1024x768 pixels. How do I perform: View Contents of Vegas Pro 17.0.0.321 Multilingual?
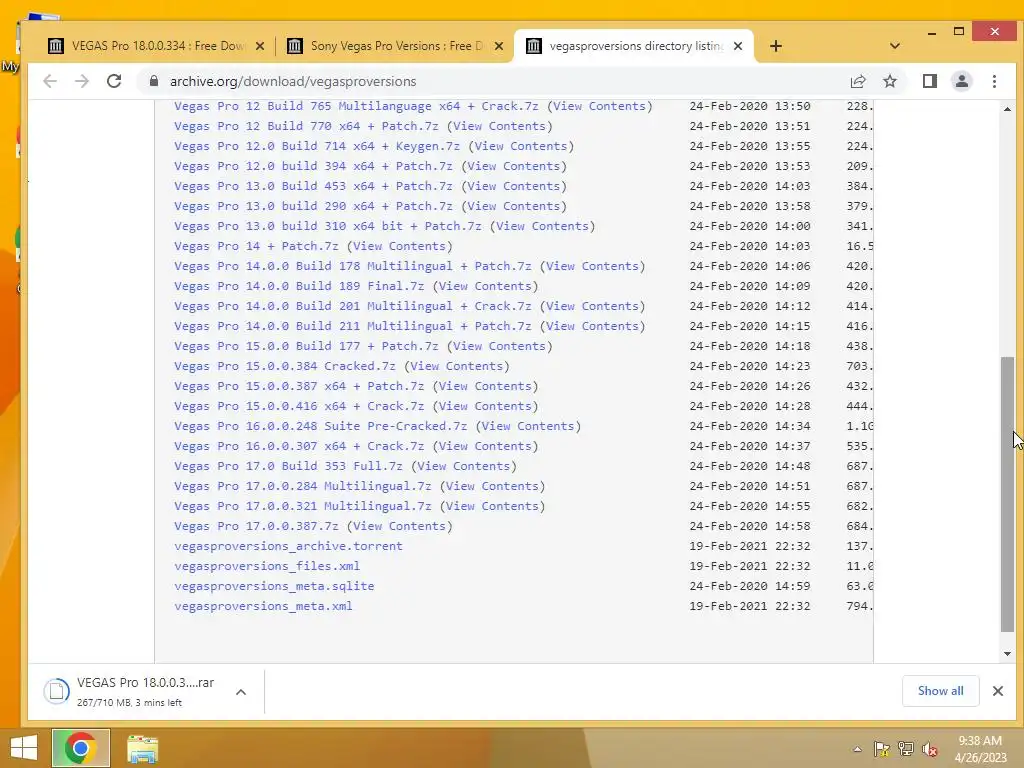(492, 506)
